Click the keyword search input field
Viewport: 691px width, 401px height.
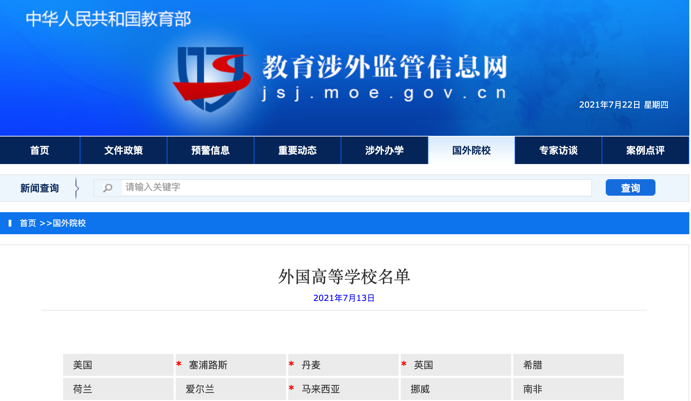point(342,188)
